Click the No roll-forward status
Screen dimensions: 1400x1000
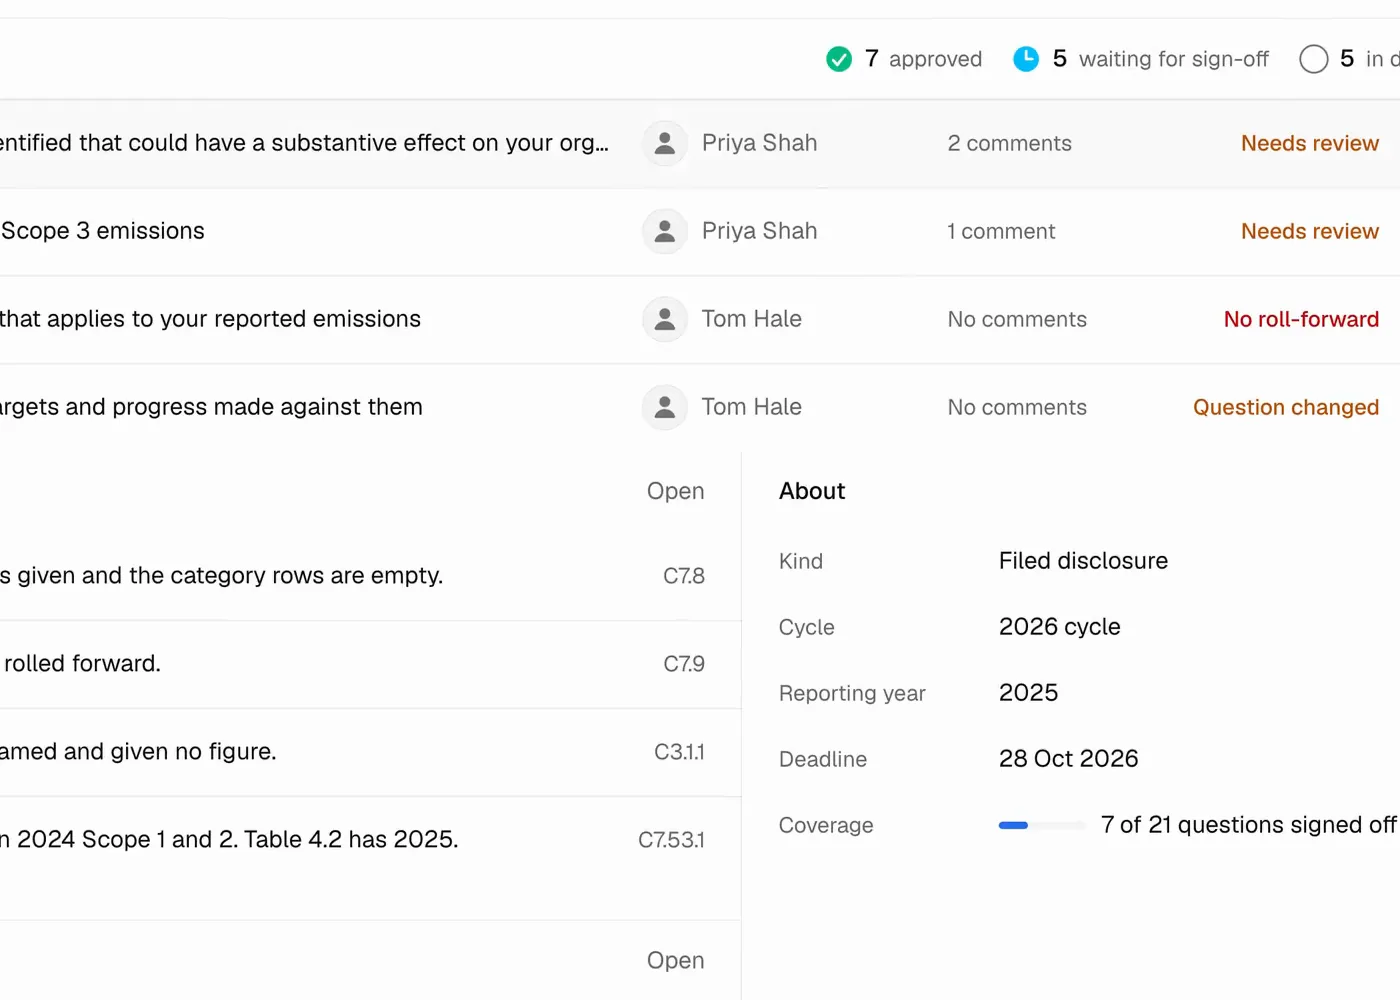tap(1301, 320)
